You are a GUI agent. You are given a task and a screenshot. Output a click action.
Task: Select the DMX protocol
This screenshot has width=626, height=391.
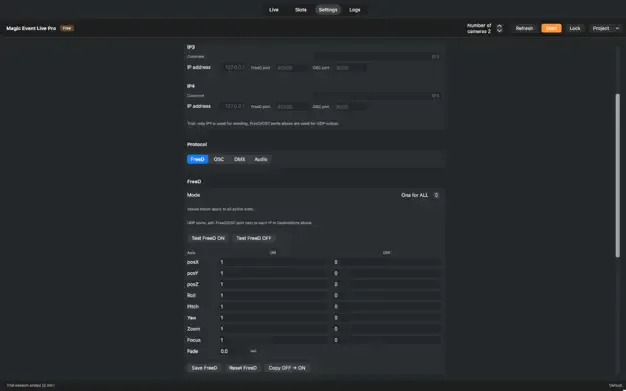(x=240, y=159)
